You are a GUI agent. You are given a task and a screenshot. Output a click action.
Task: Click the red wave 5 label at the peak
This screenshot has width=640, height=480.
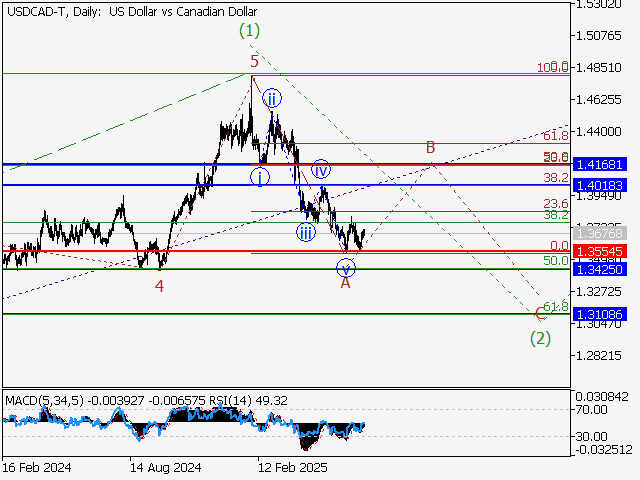[254, 60]
